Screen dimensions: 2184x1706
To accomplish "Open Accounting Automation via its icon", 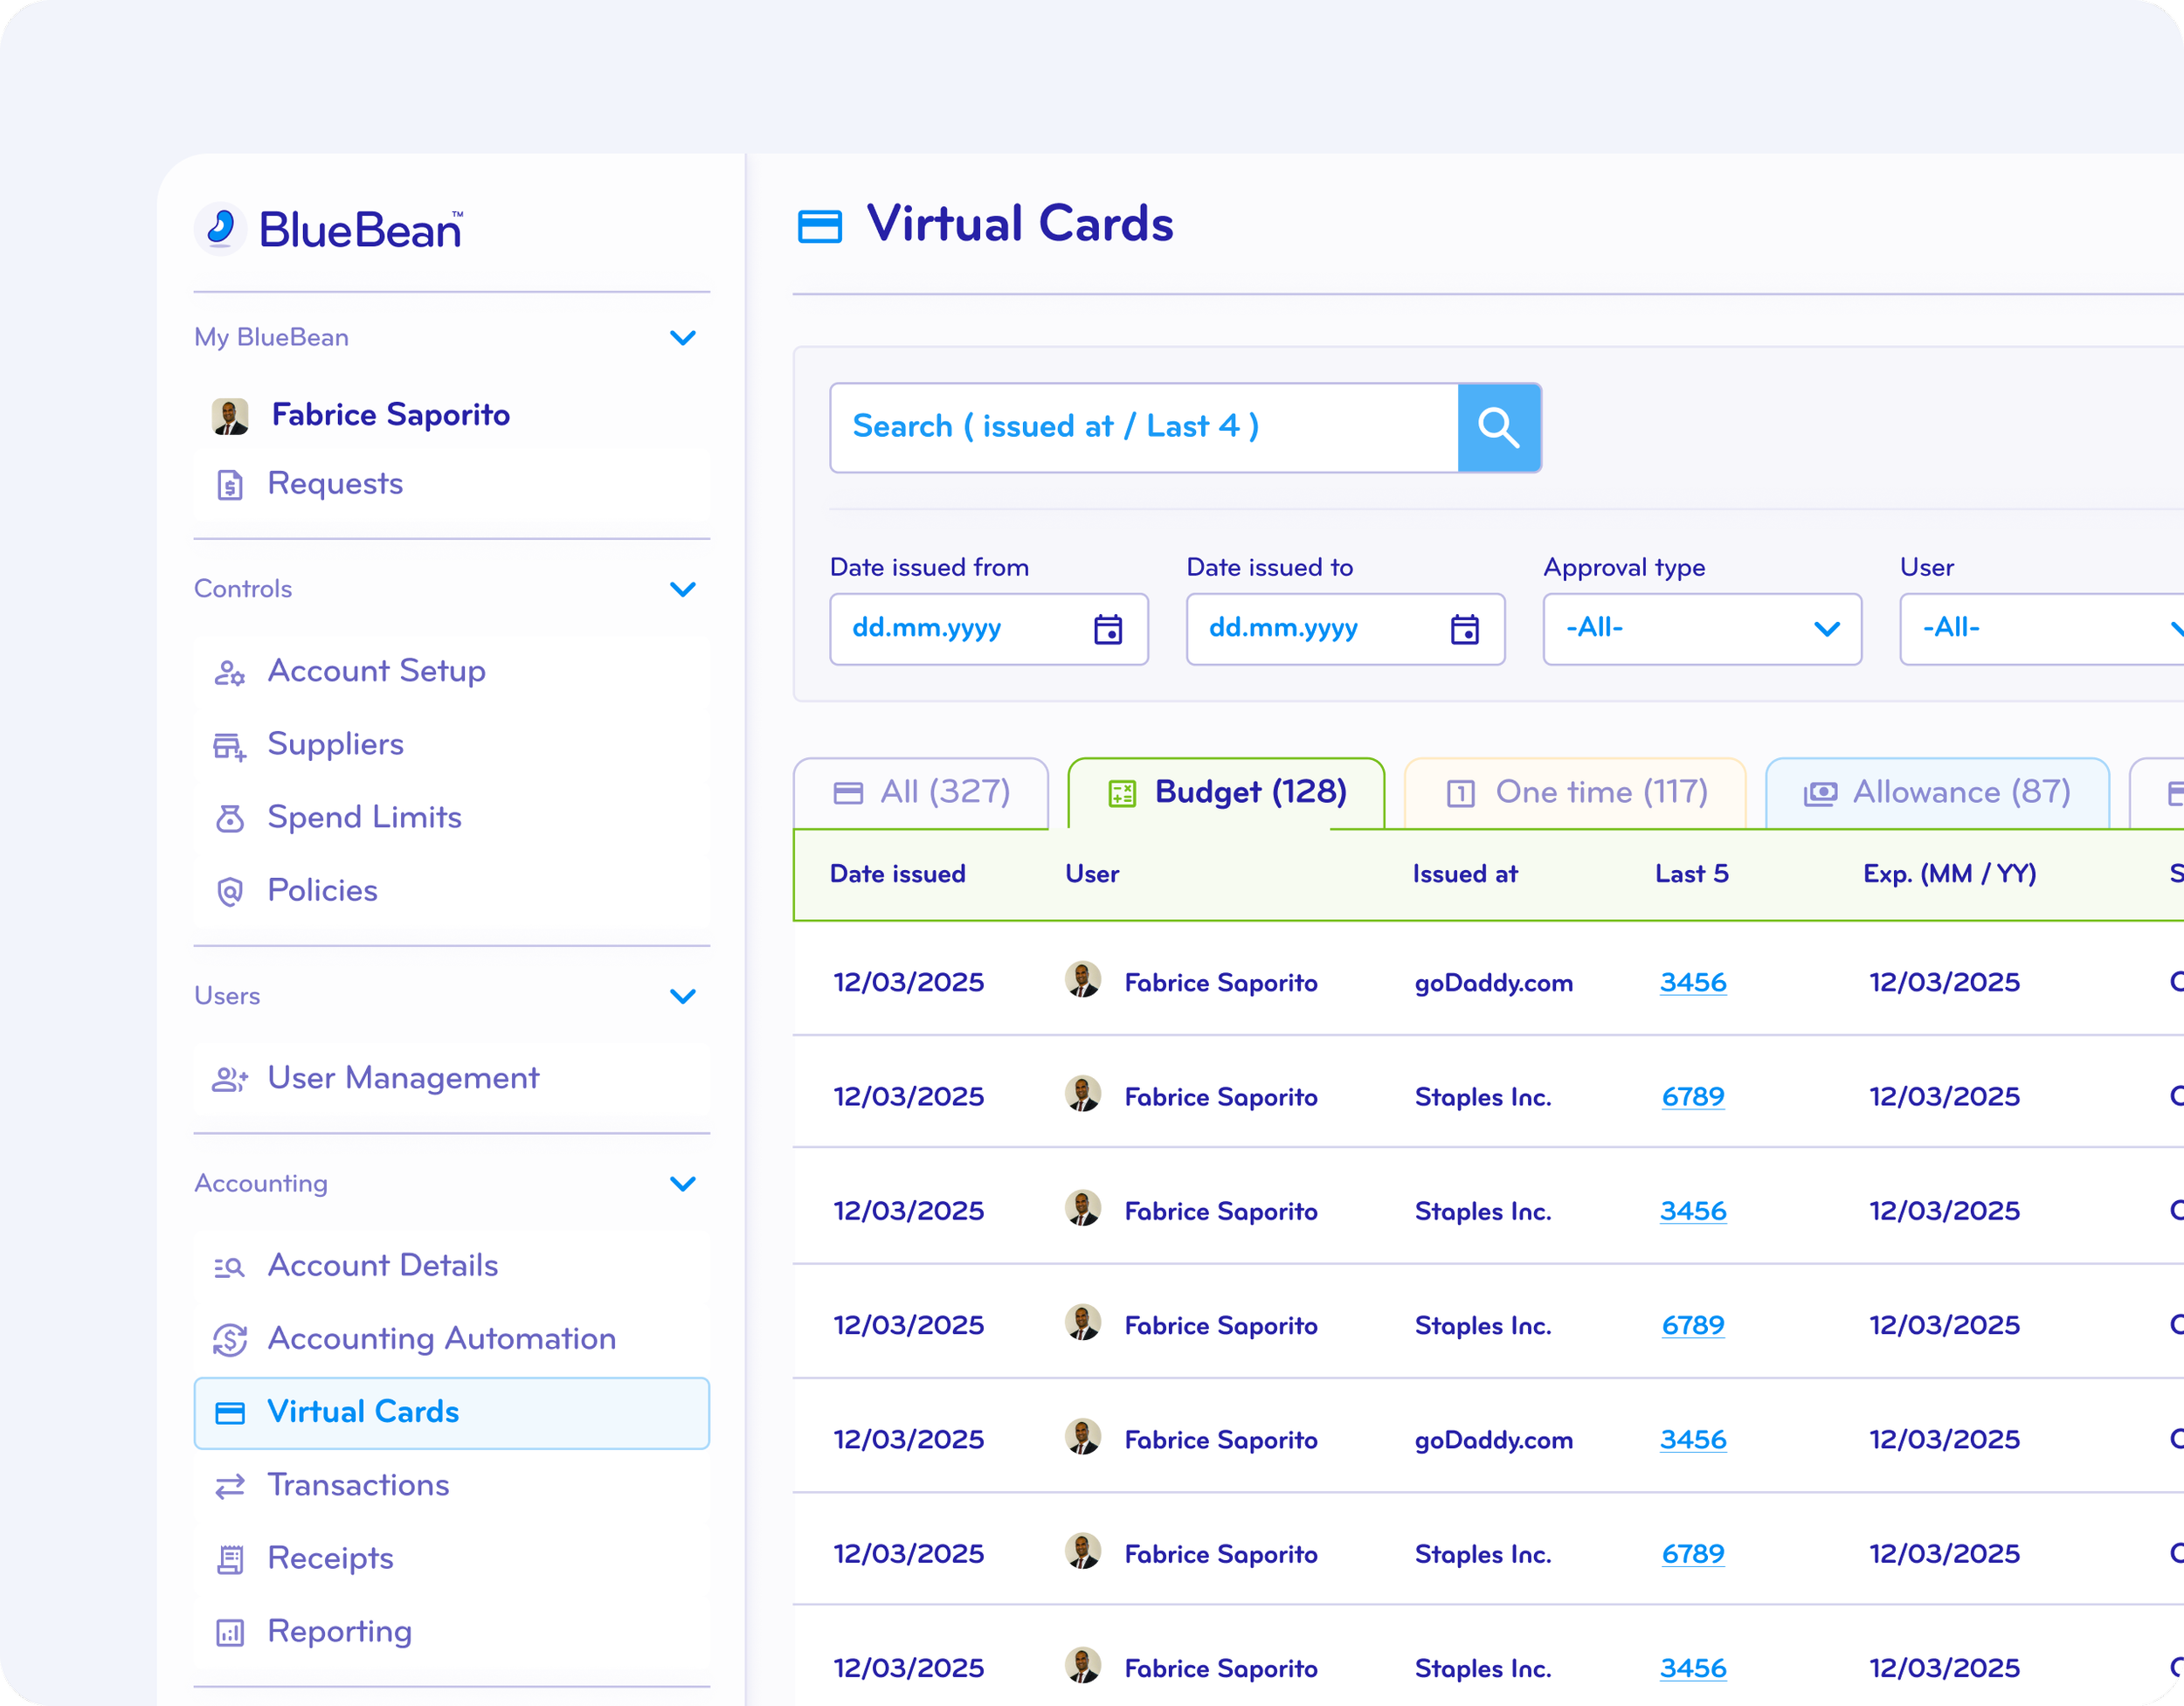I will click(229, 1339).
